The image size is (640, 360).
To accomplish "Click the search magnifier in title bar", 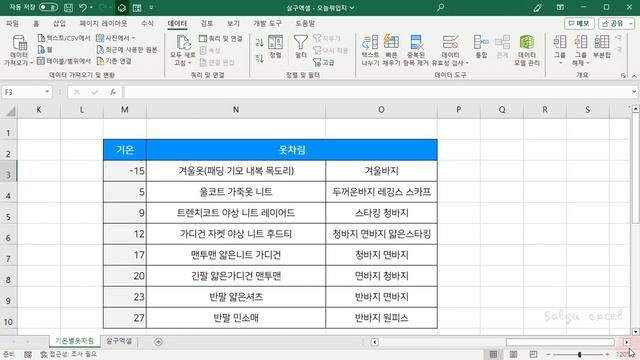I will 440,7.
